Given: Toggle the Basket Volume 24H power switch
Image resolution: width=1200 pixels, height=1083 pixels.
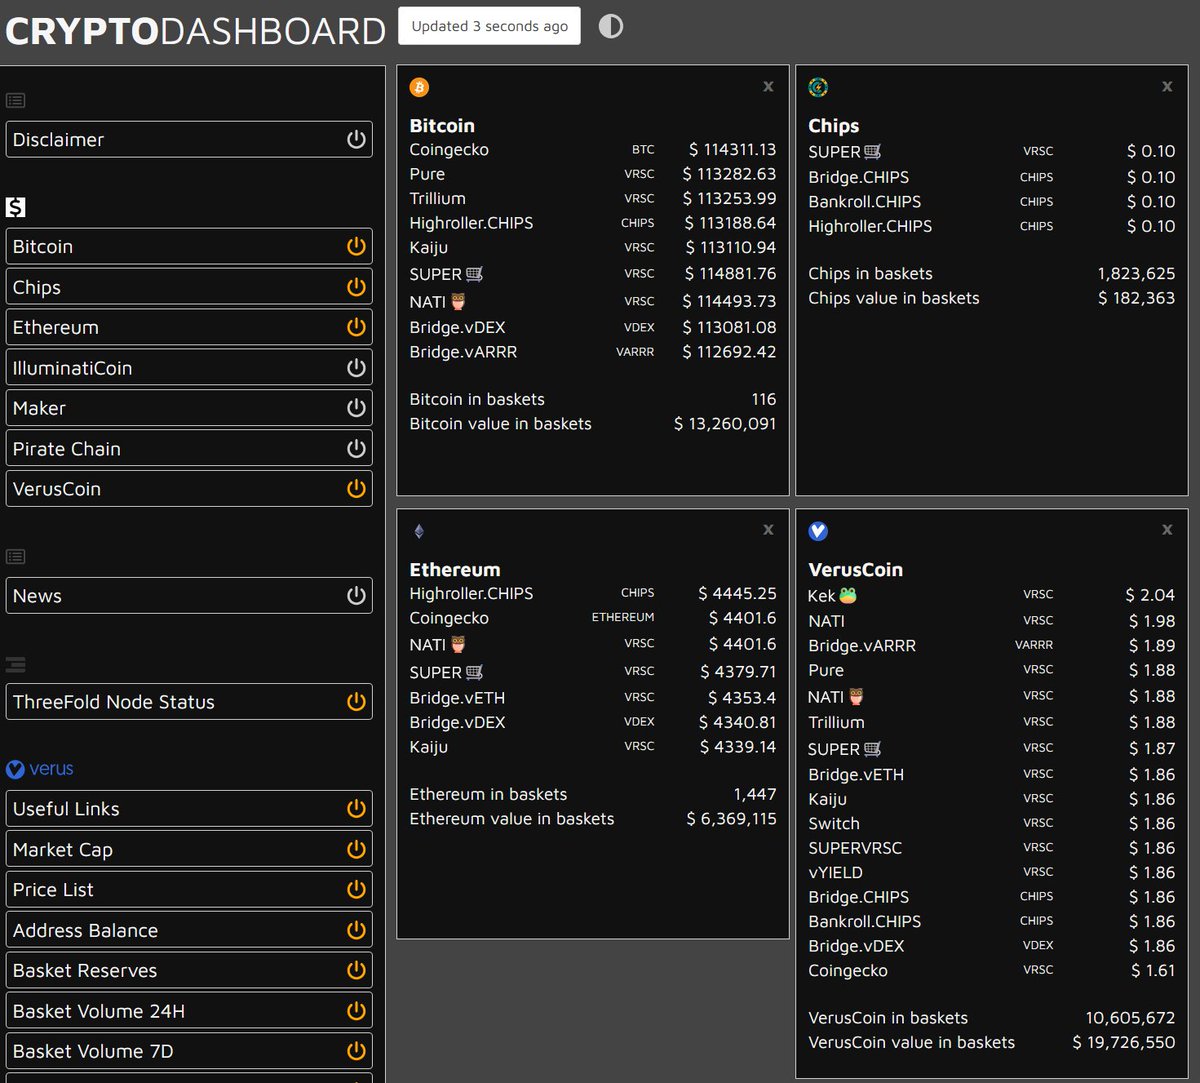Looking at the screenshot, I should pyautogui.click(x=356, y=1011).
